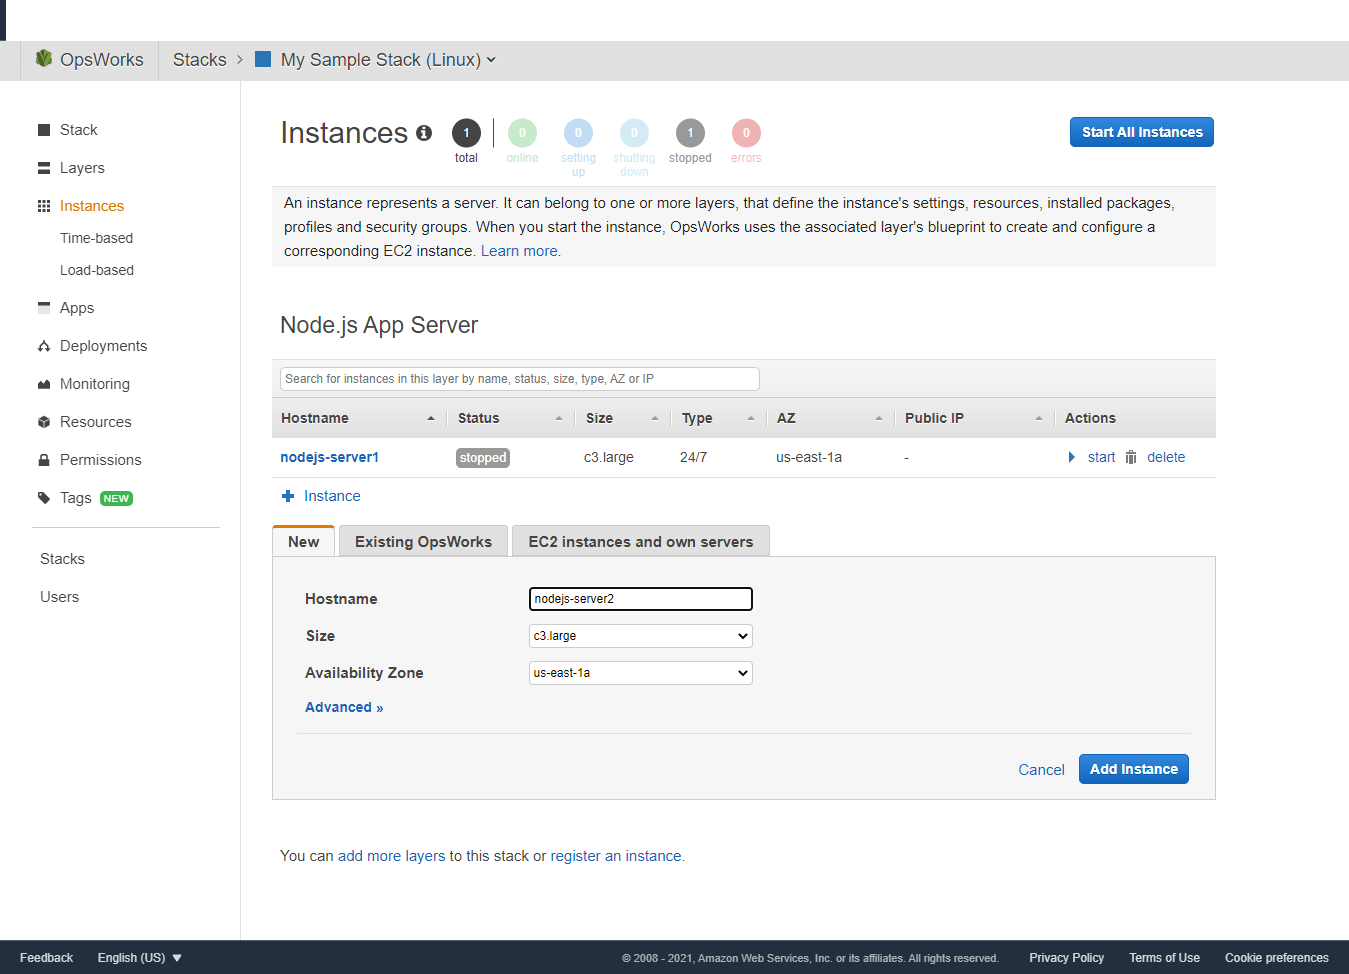Open Cookie preferences in footer

click(x=1277, y=958)
